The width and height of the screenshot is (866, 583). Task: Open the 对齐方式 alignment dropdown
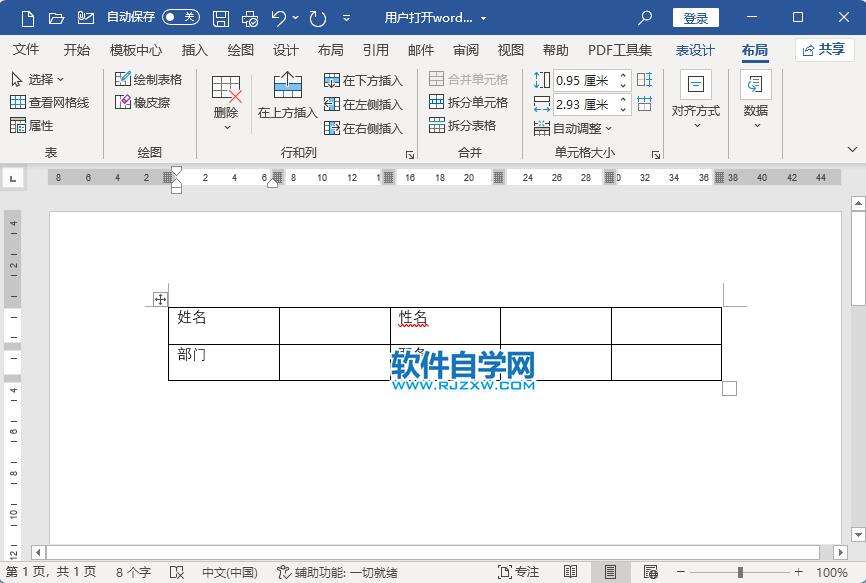[696, 100]
